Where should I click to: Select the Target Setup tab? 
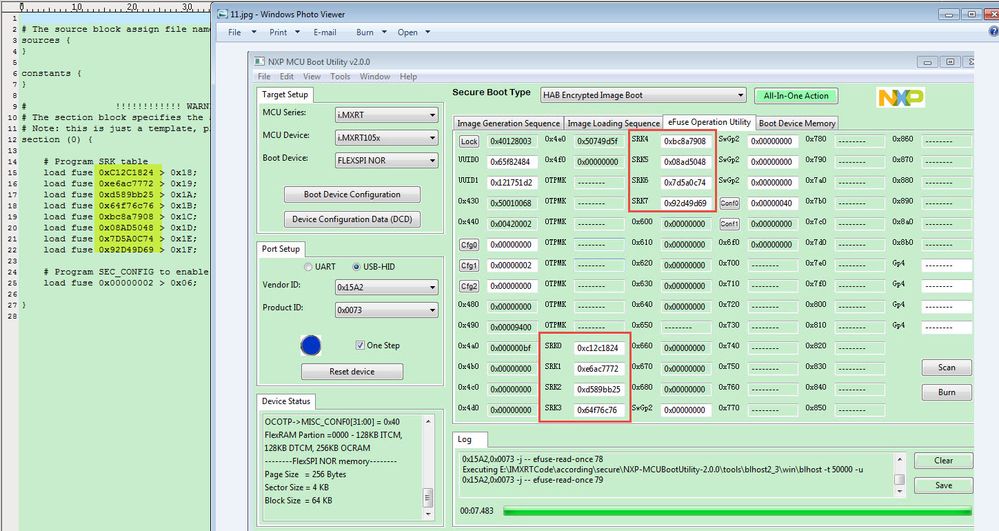click(285, 94)
